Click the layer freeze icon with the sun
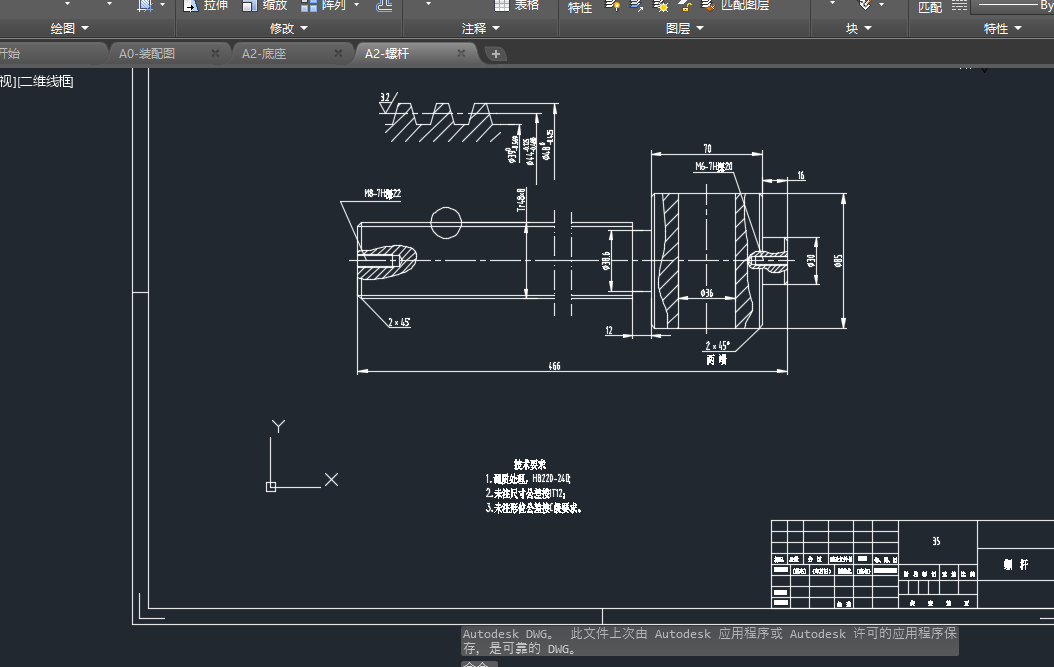The width and height of the screenshot is (1054, 667). [x=661, y=5]
